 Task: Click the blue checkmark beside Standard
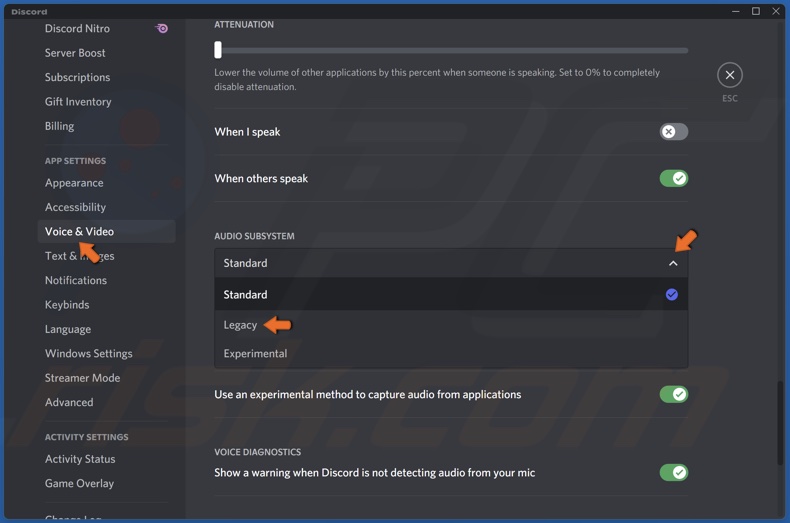tap(671, 294)
